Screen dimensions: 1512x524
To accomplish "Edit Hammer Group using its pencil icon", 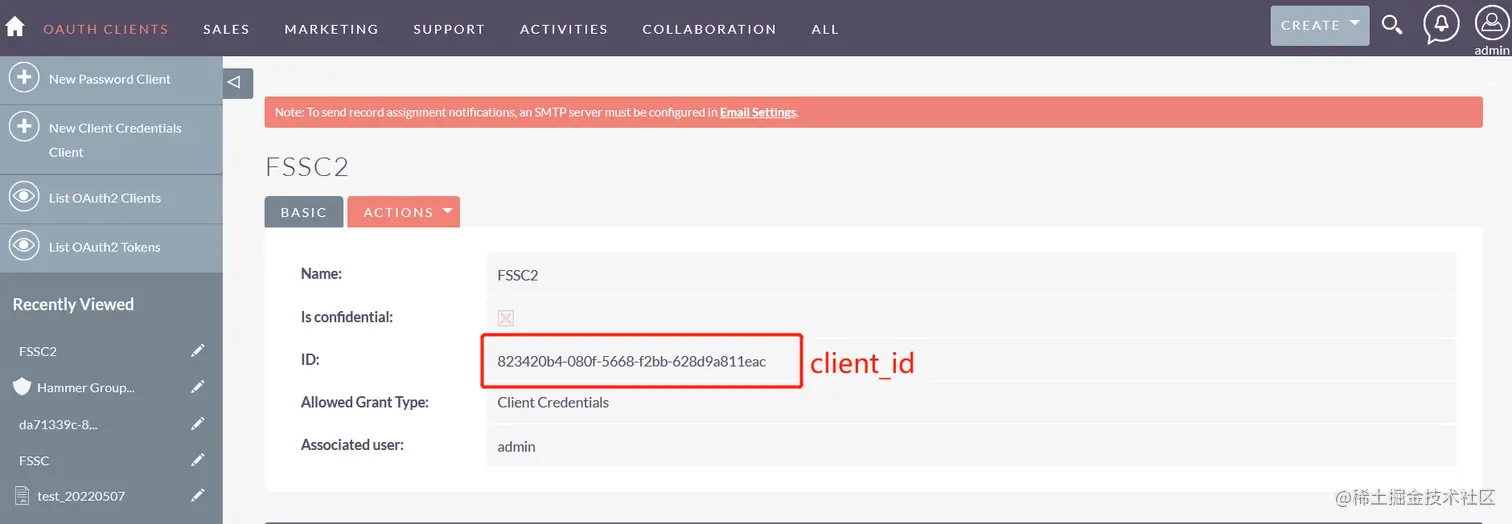I will [x=198, y=387].
